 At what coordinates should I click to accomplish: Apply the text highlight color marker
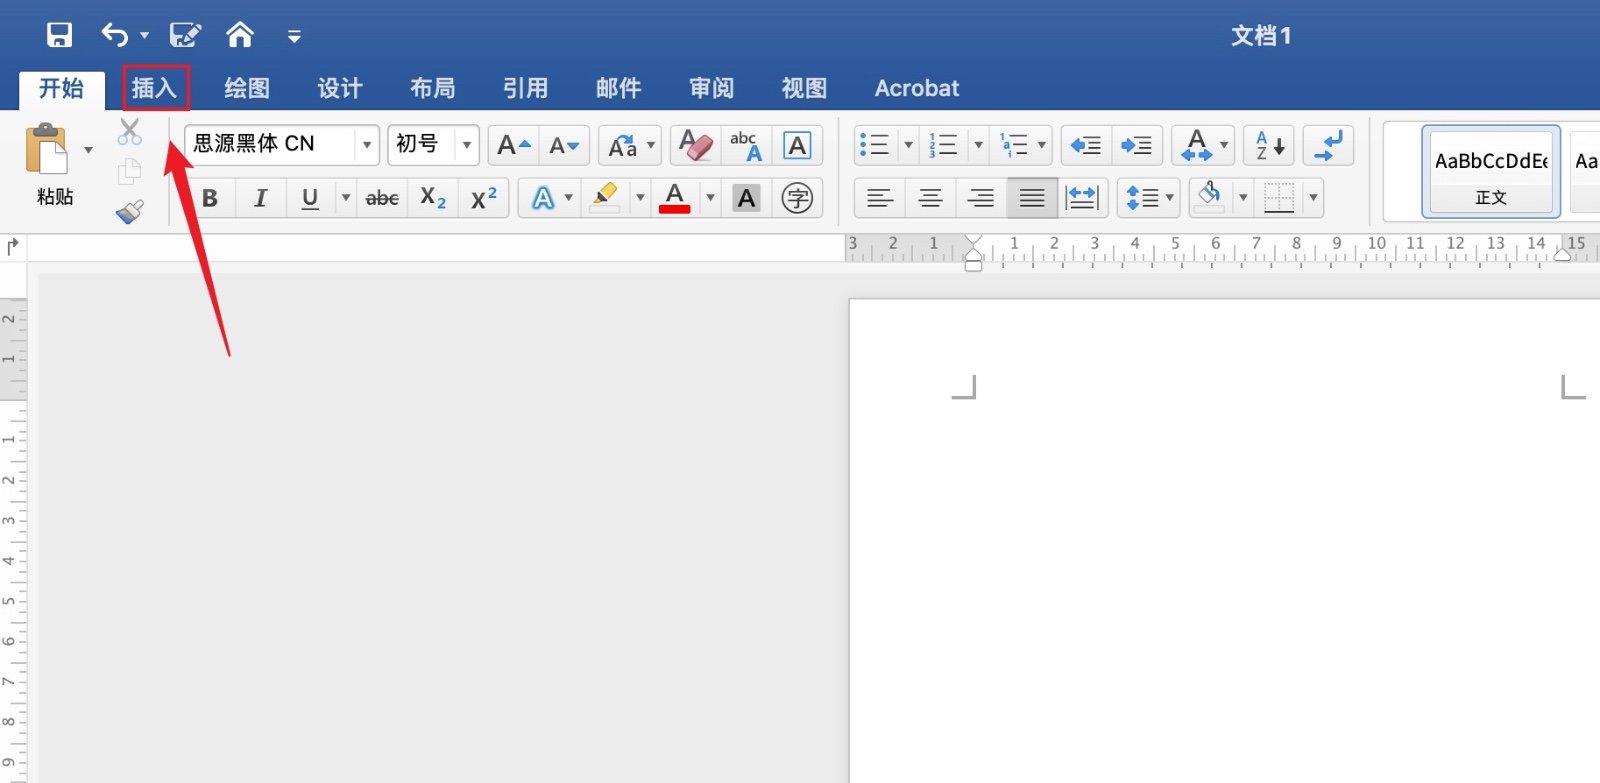pos(605,198)
